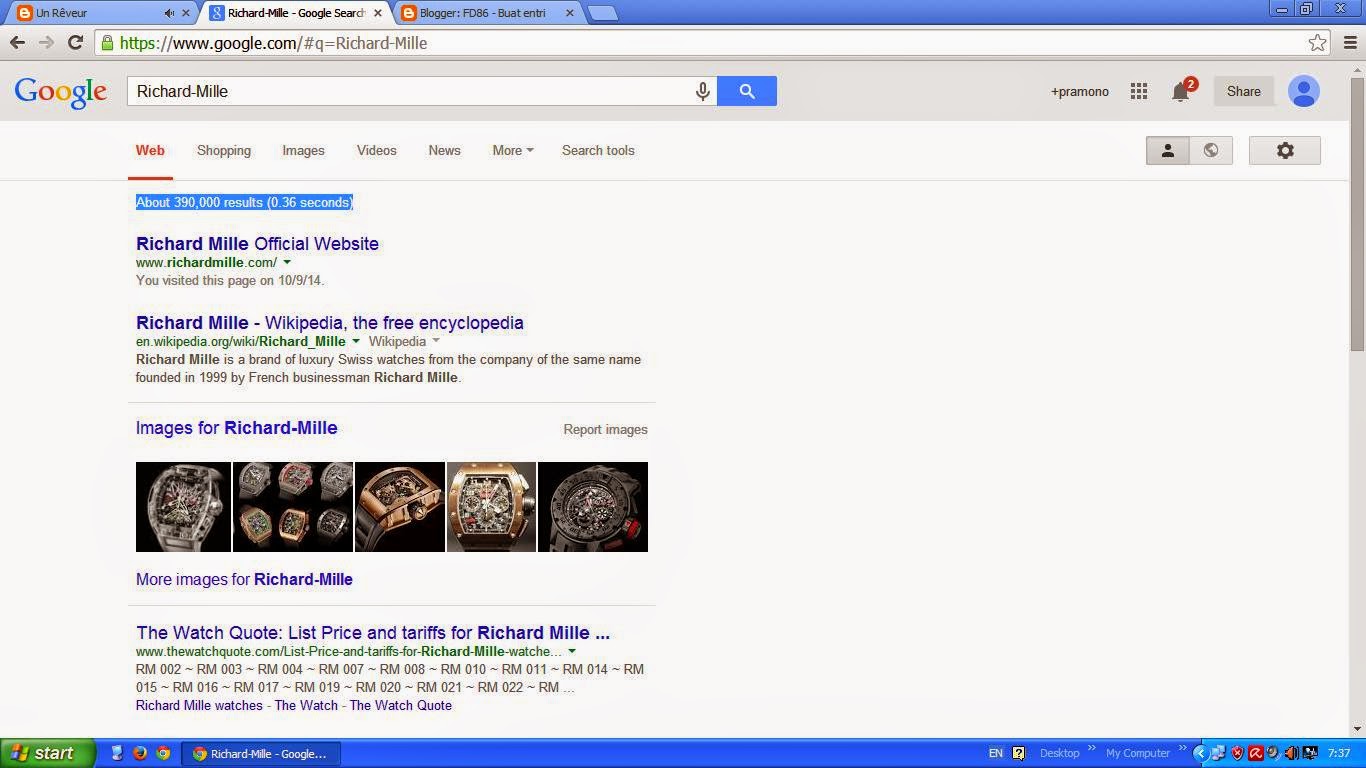Click the blue magnifier search button
1366x768 pixels.
(x=747, y=91)
